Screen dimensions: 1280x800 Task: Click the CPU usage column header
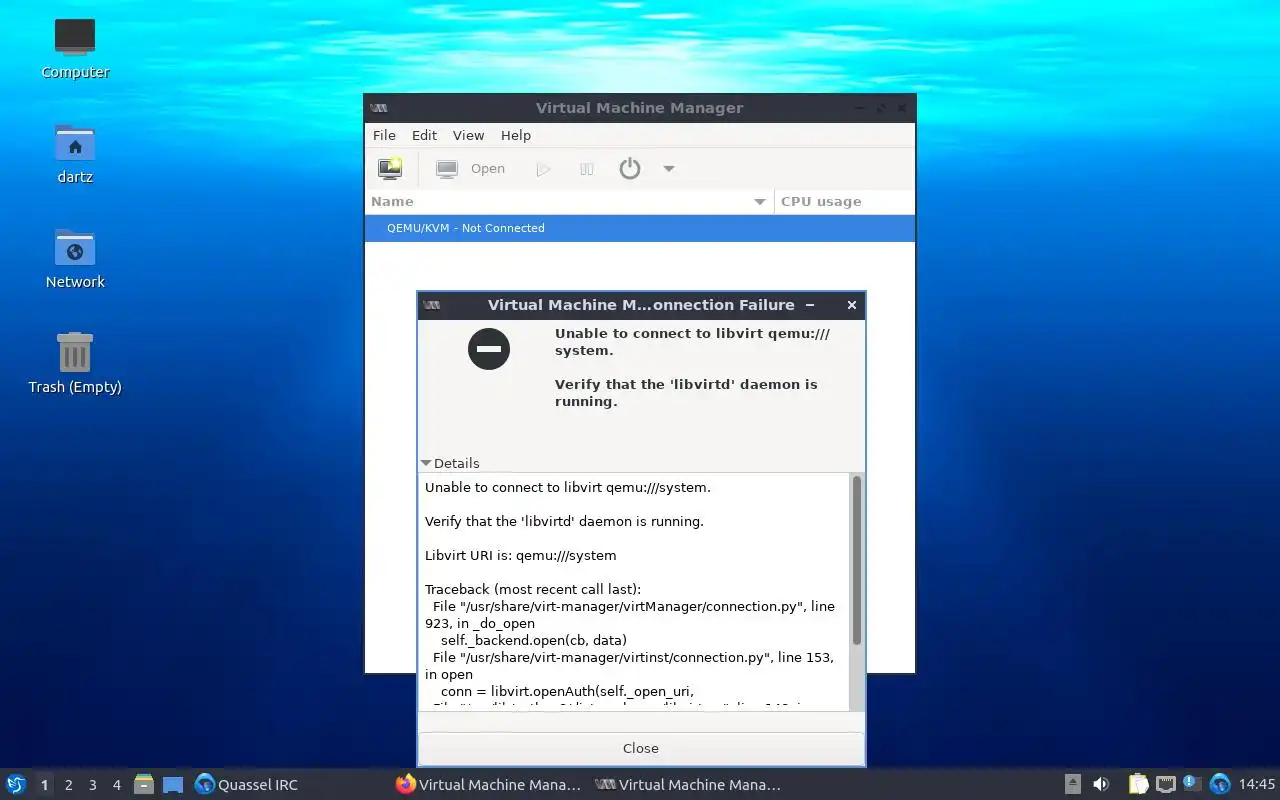pos(844,201)
